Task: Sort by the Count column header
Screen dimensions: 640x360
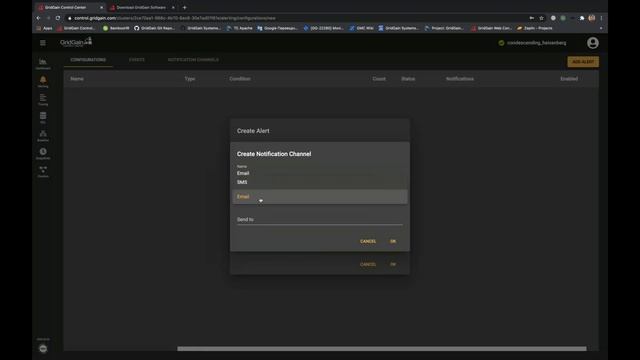Action: point(379,79)
